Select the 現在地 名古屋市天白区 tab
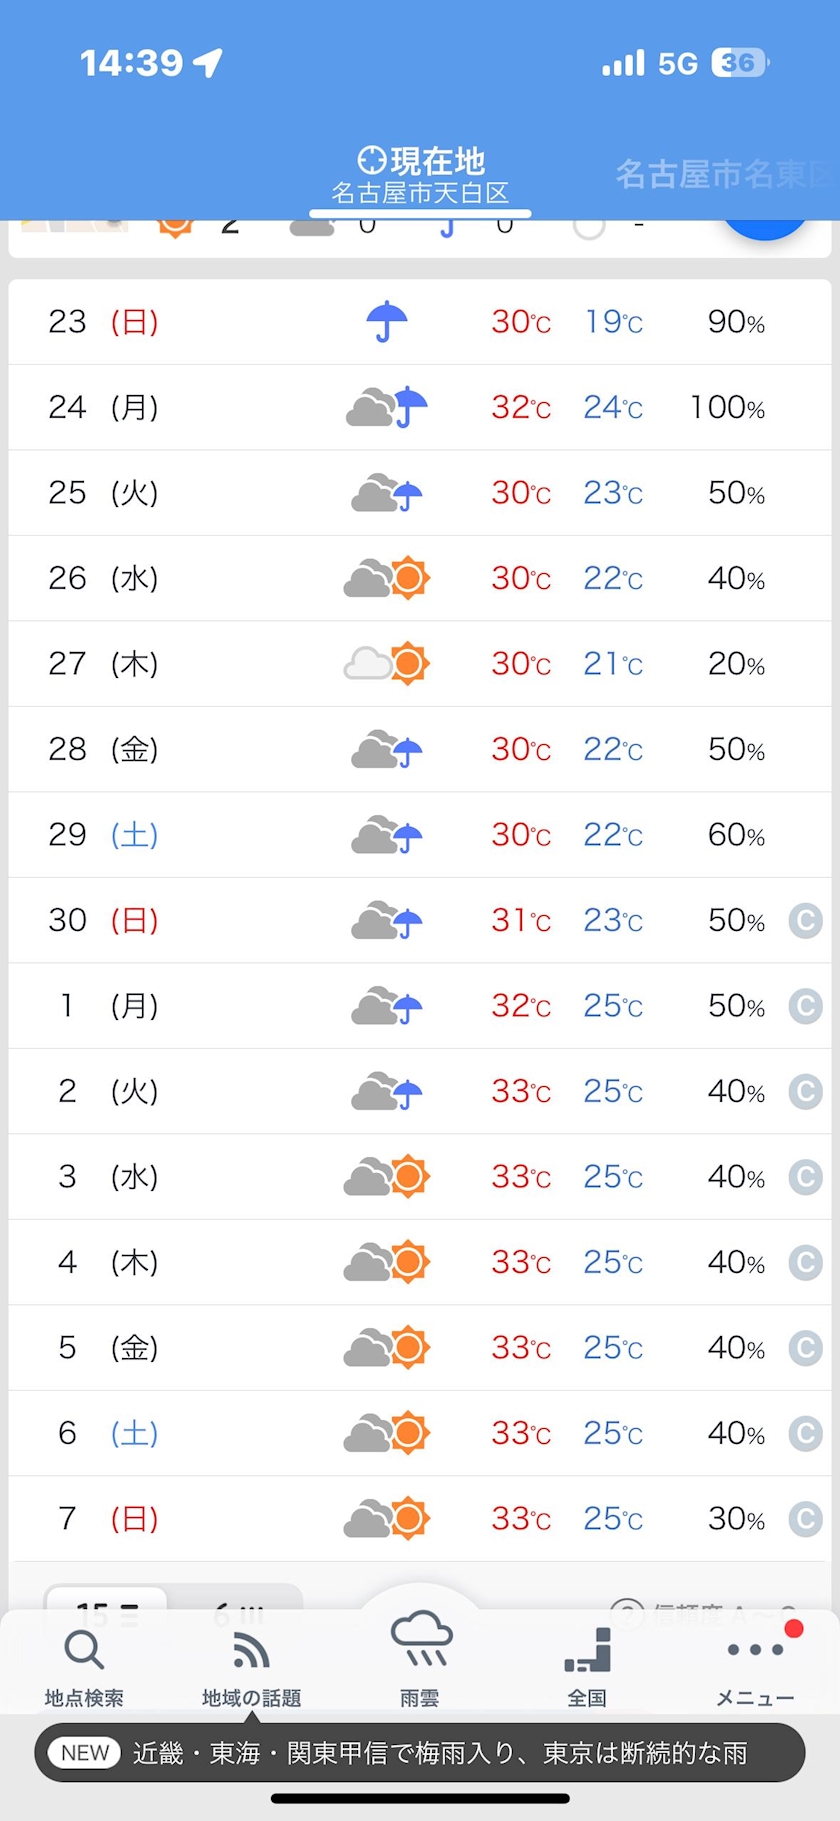This screenshot has width=840, height=1821. pos(420,175)
